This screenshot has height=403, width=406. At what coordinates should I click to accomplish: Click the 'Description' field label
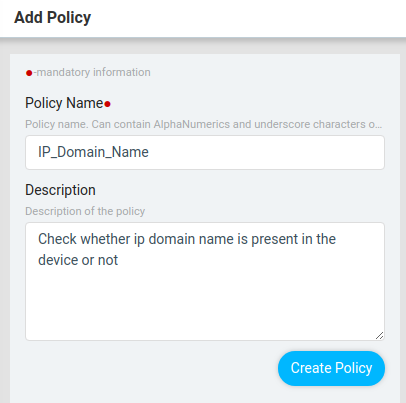pyautogui.click(x=60, y=190)
